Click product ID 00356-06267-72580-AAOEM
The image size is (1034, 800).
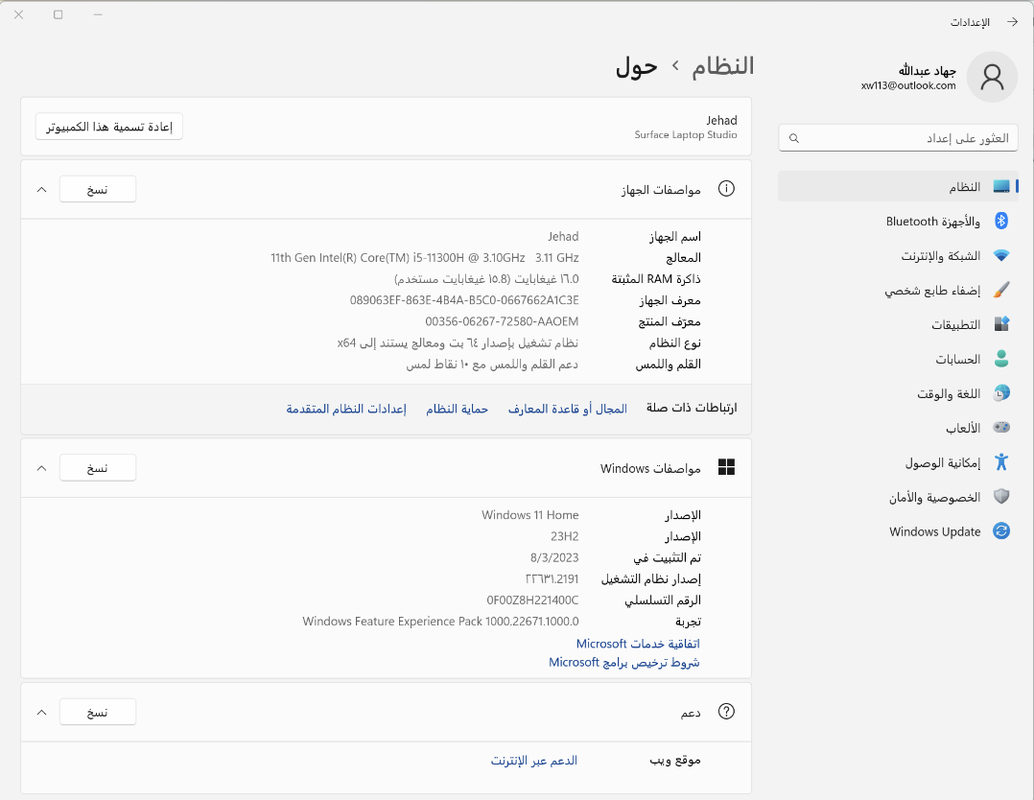(502, 322)
